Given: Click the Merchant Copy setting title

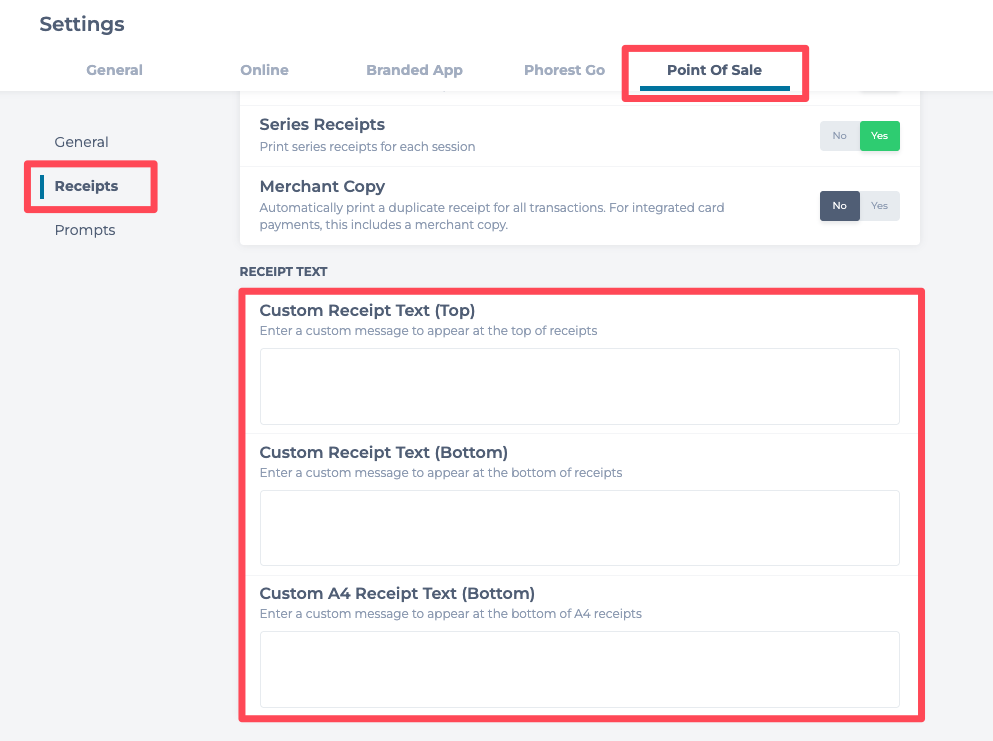Looking at the screenshot, I should [x=322, y=187].
